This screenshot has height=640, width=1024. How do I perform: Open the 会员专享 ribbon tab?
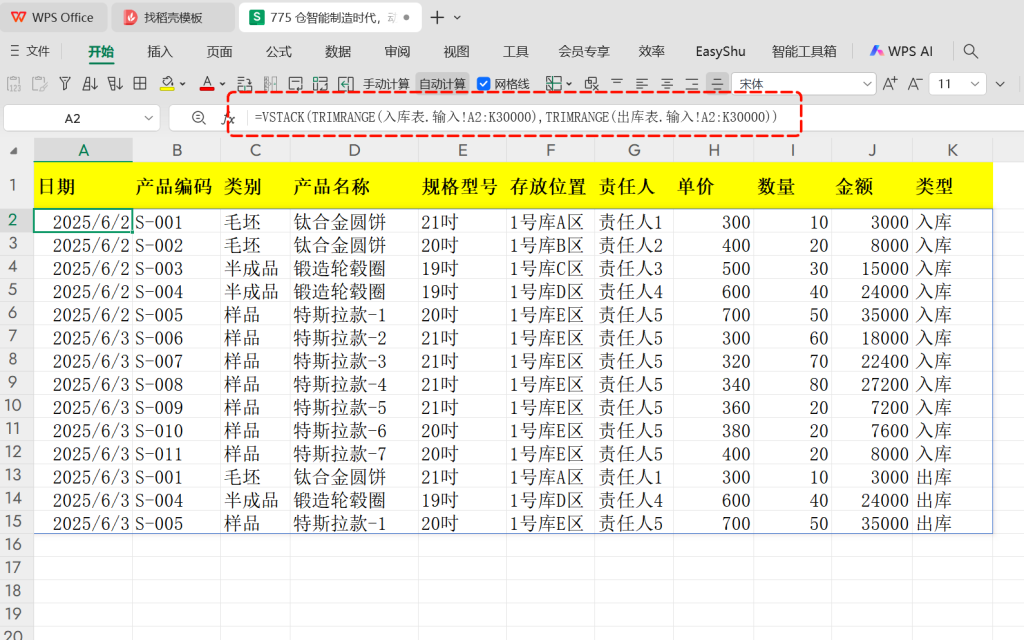tap(584, 52)
